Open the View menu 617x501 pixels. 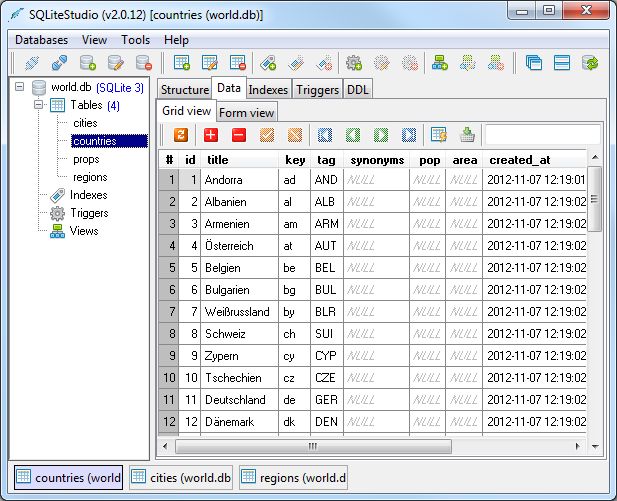(x=94, y=40)
